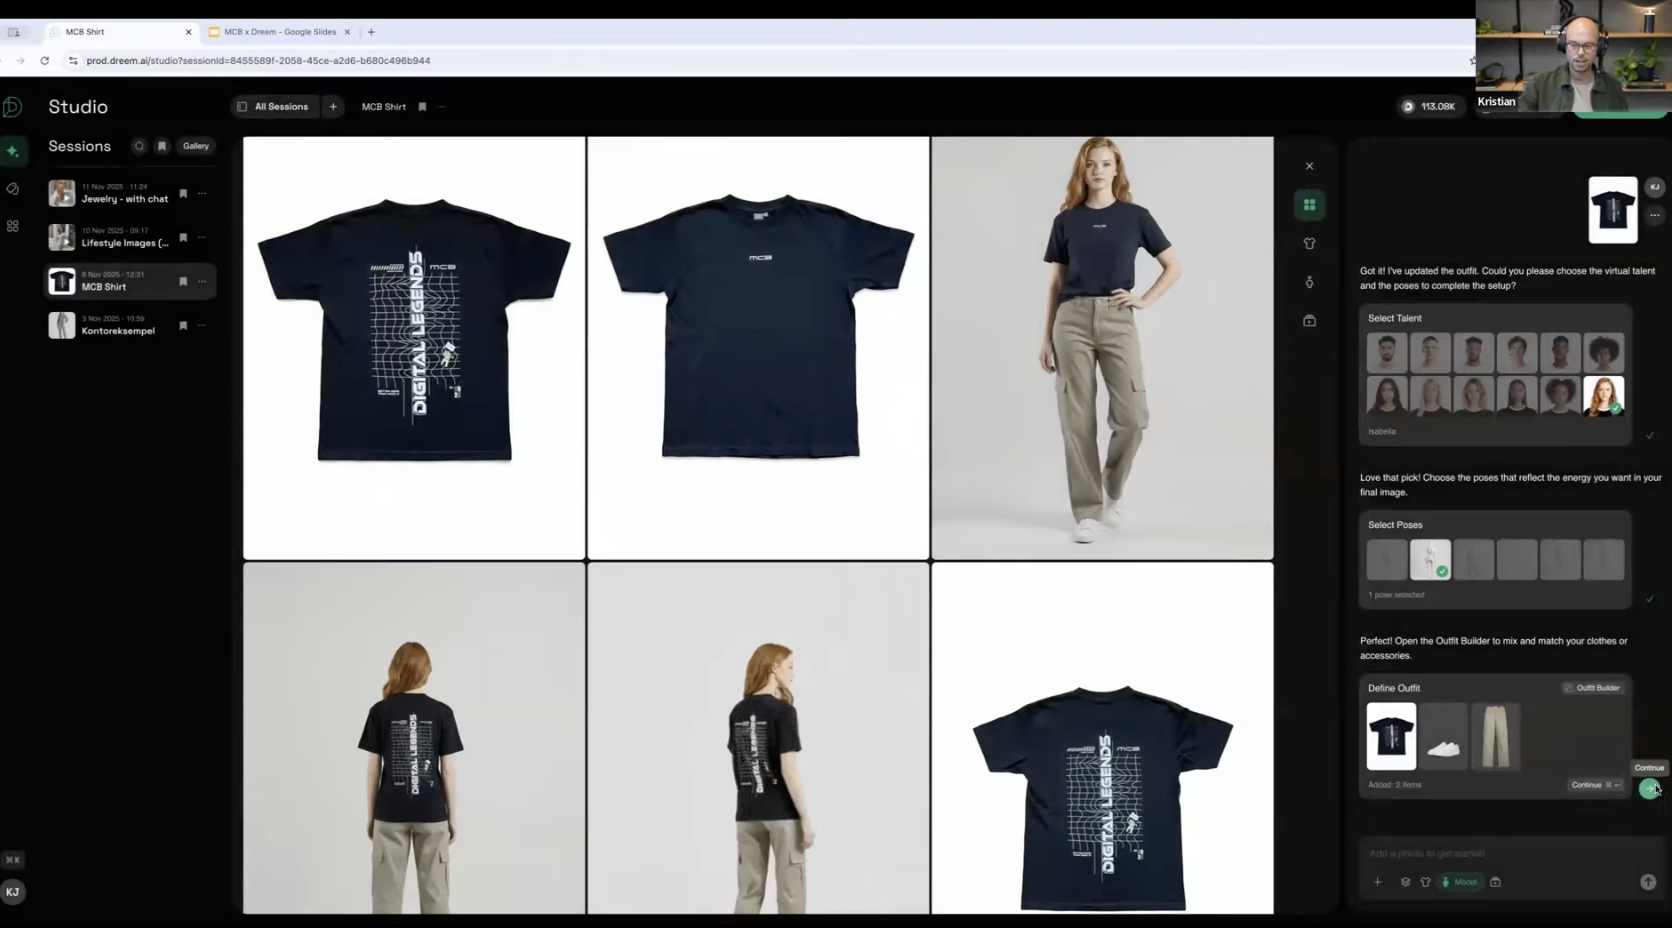
Task: Toggle the Model chip in chat input
Action: pos(1459,882)
